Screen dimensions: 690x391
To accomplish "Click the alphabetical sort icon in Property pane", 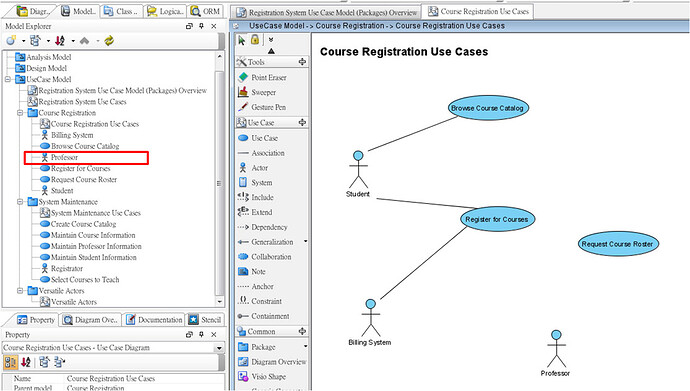I will tap(26, 362).
